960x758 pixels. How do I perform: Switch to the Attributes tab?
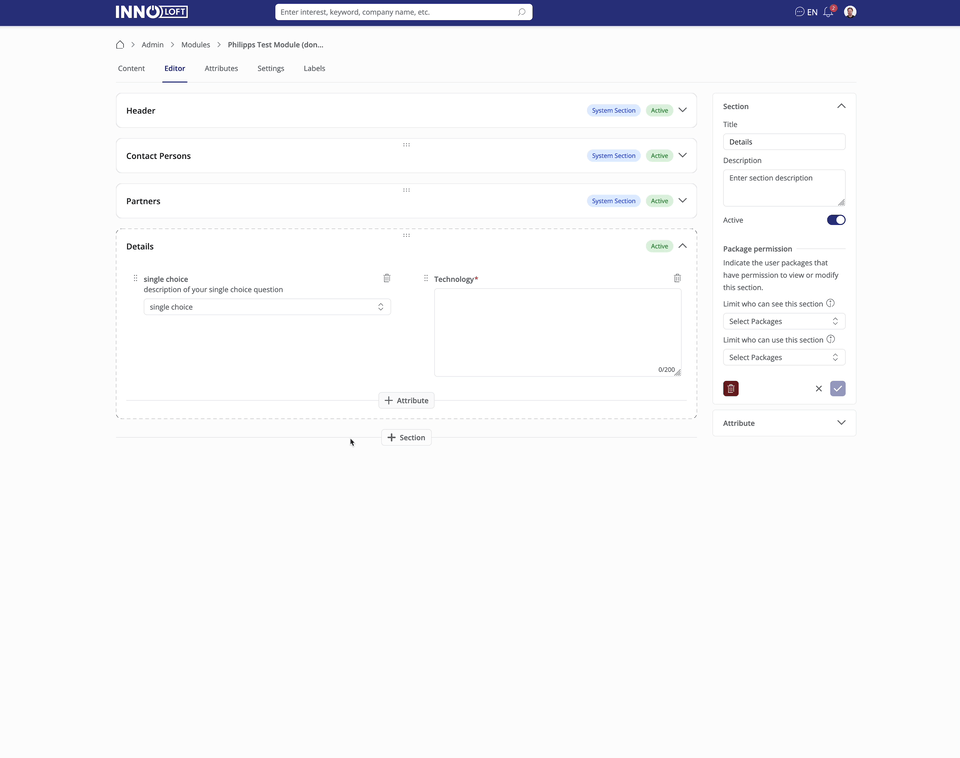(221, 69)
